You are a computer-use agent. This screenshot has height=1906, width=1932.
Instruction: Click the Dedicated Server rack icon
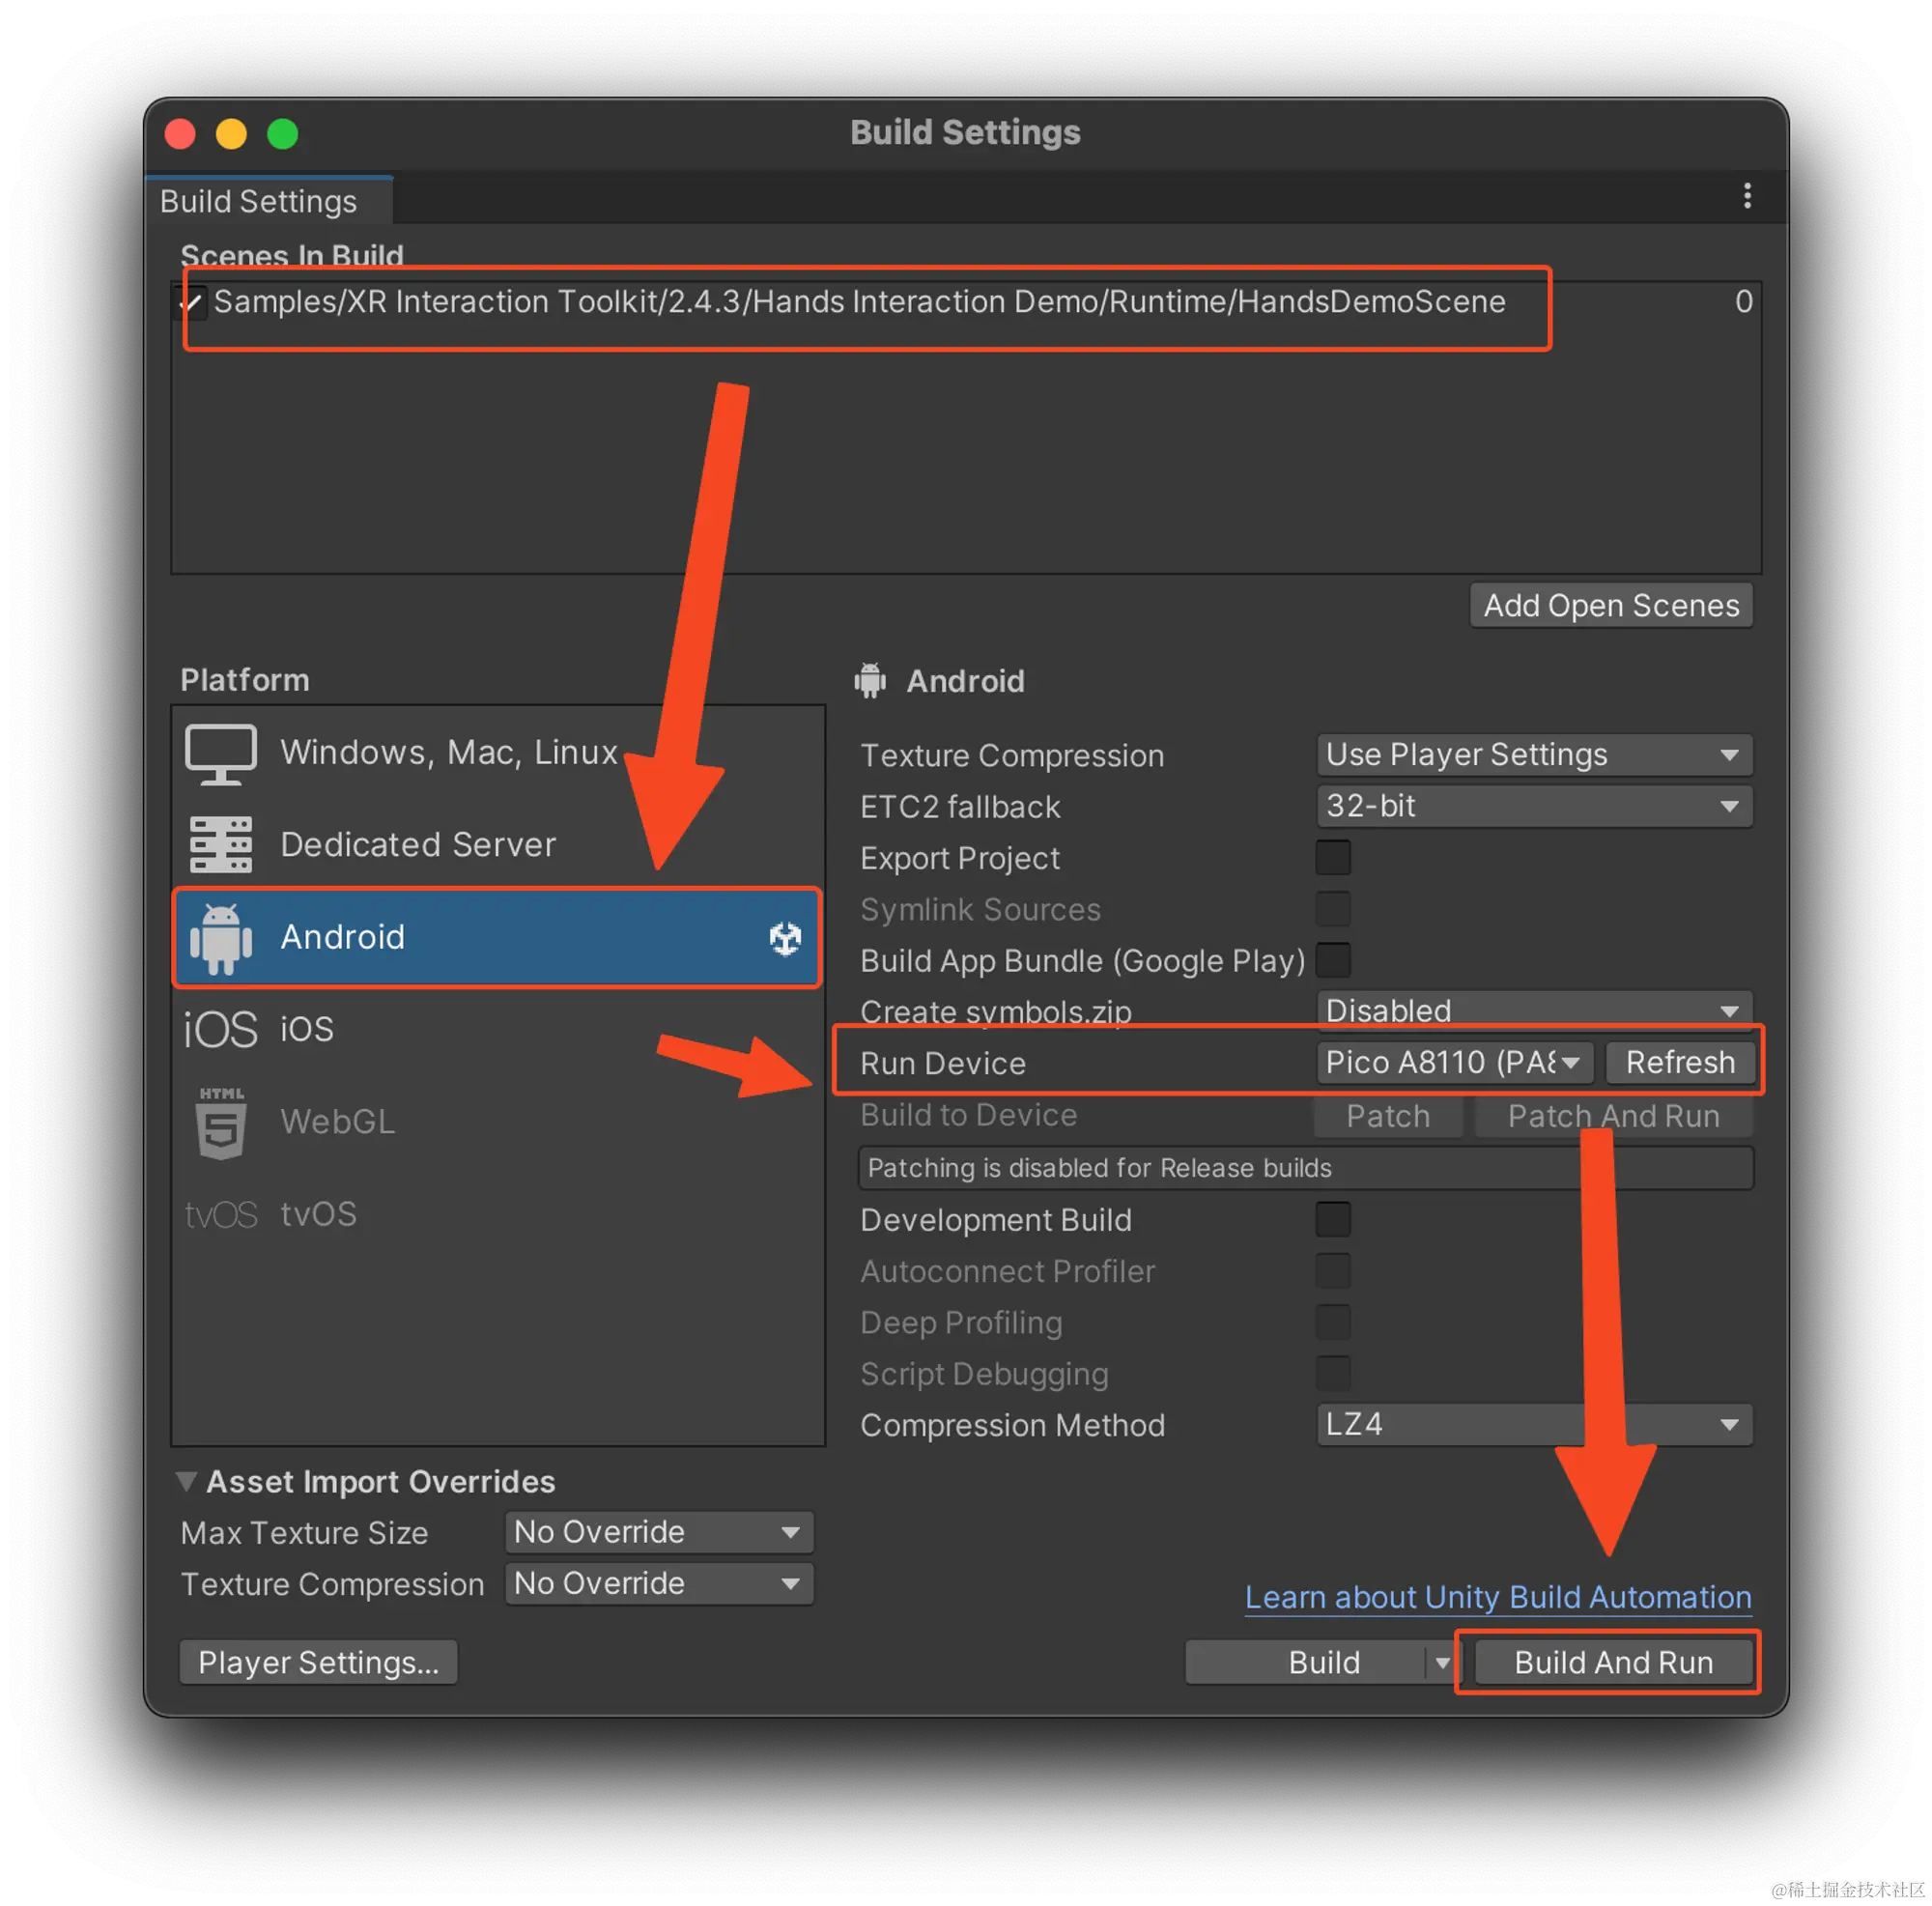220,844
